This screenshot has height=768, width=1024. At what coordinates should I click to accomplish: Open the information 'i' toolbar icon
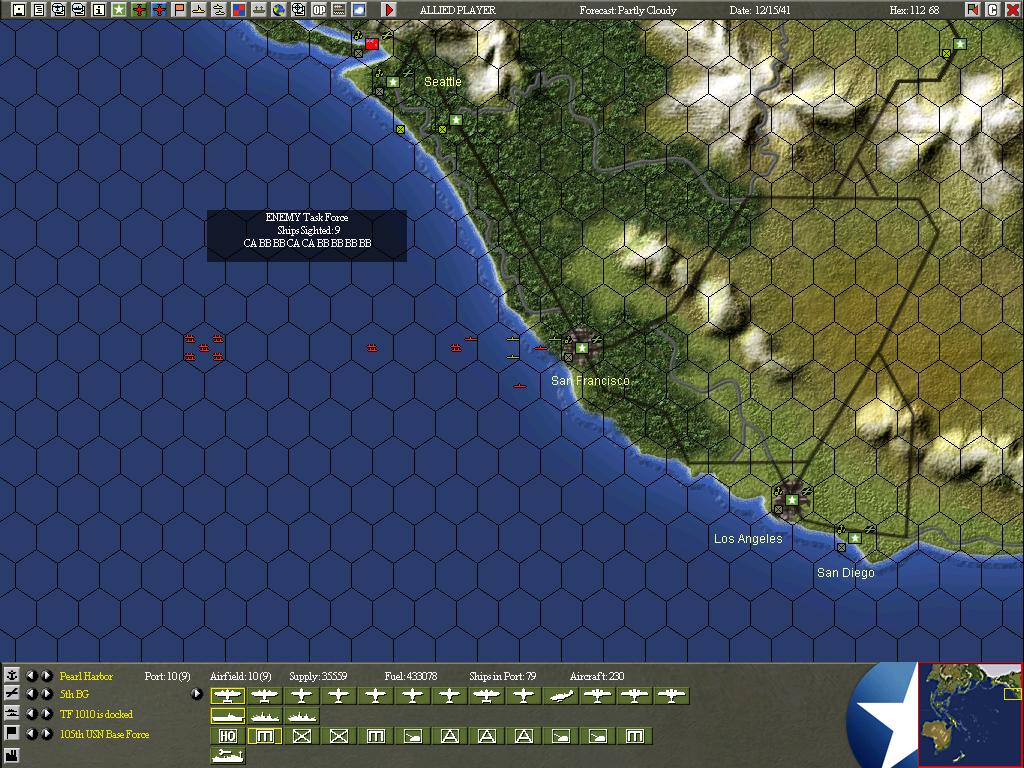pos(99,9)
